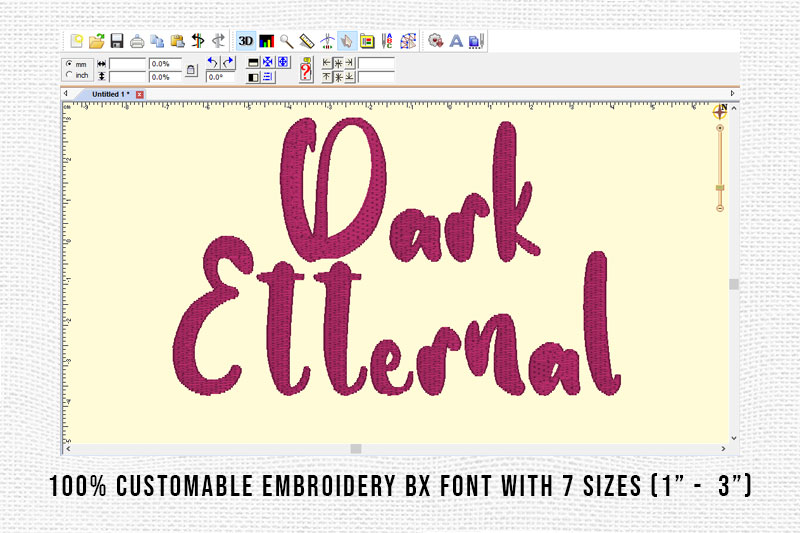Screen dimensions: 800x533
Task: Click the lower alignment value field
Action: tap(376, 77)
